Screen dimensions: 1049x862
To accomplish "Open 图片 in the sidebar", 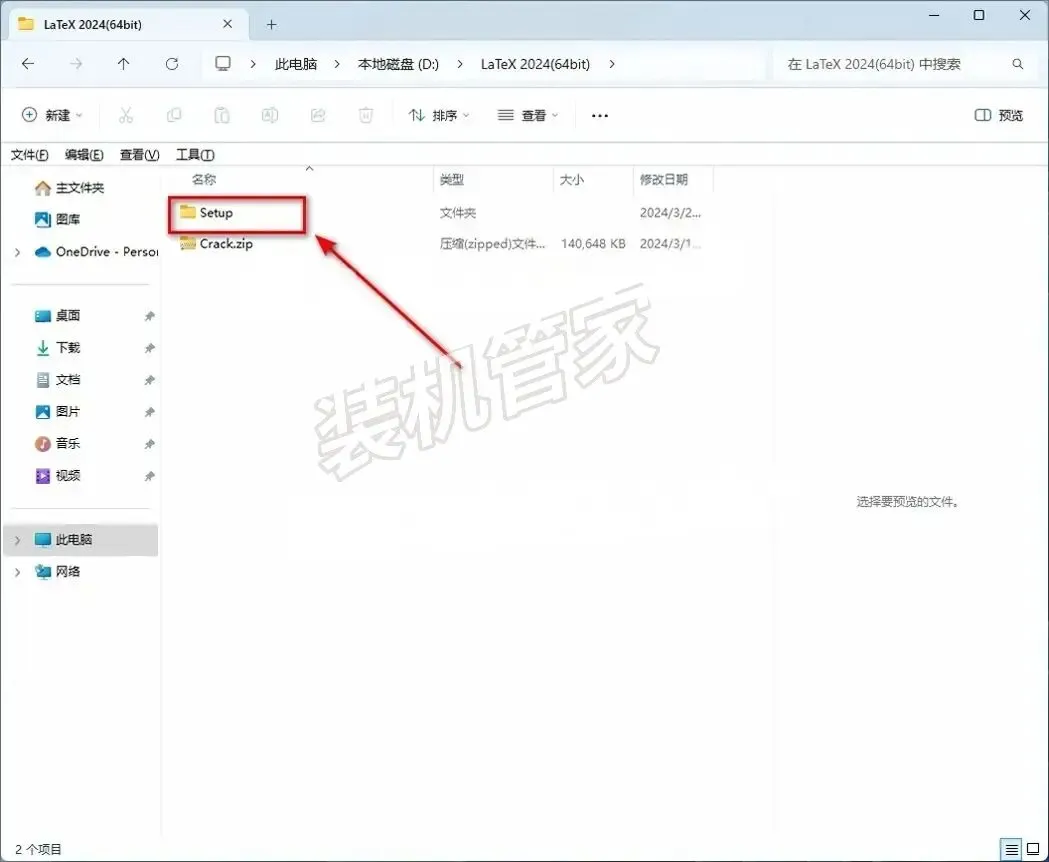I will click(58, 412).
